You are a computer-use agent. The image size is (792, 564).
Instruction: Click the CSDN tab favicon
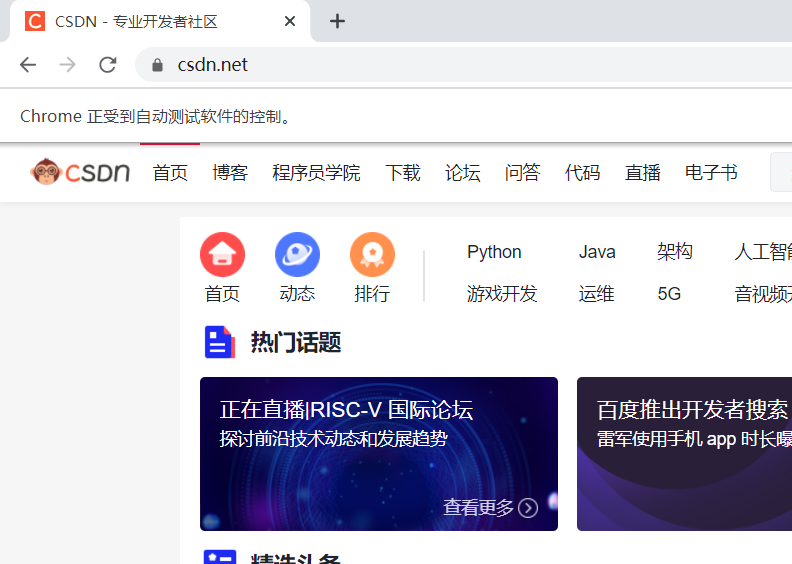coord(35,21)
